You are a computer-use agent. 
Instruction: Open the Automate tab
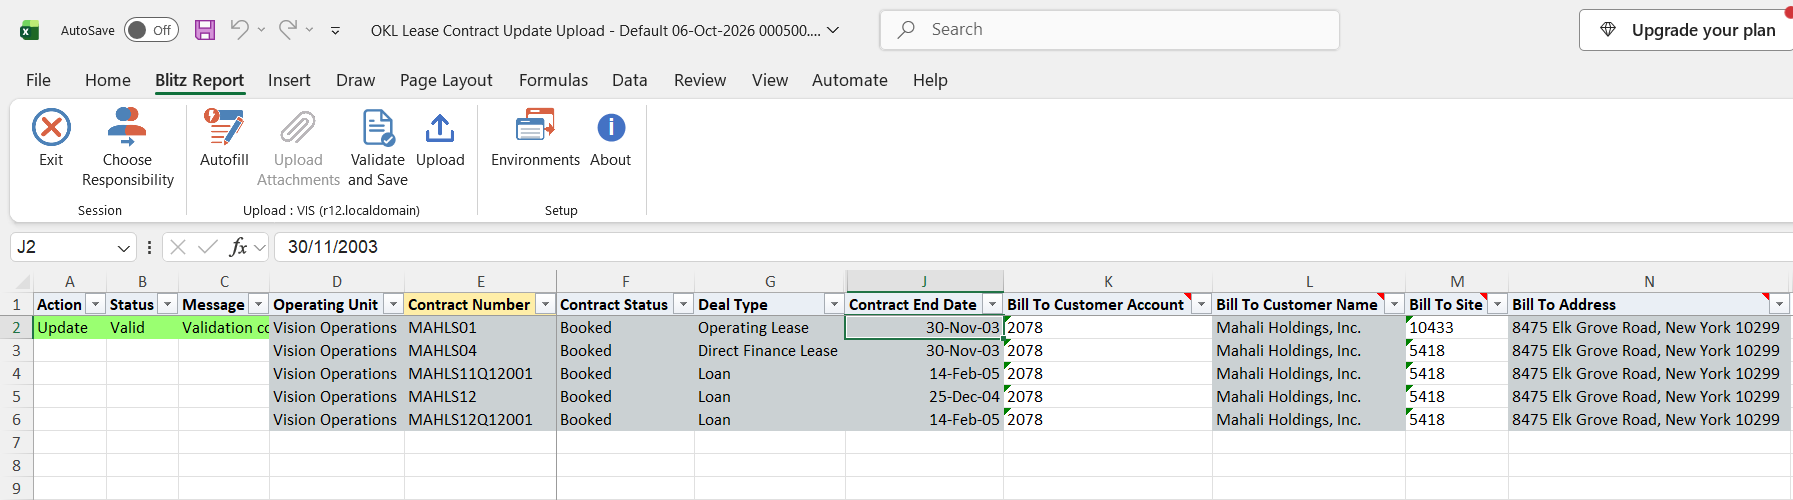pyautogui.click(x=850, y=80)
